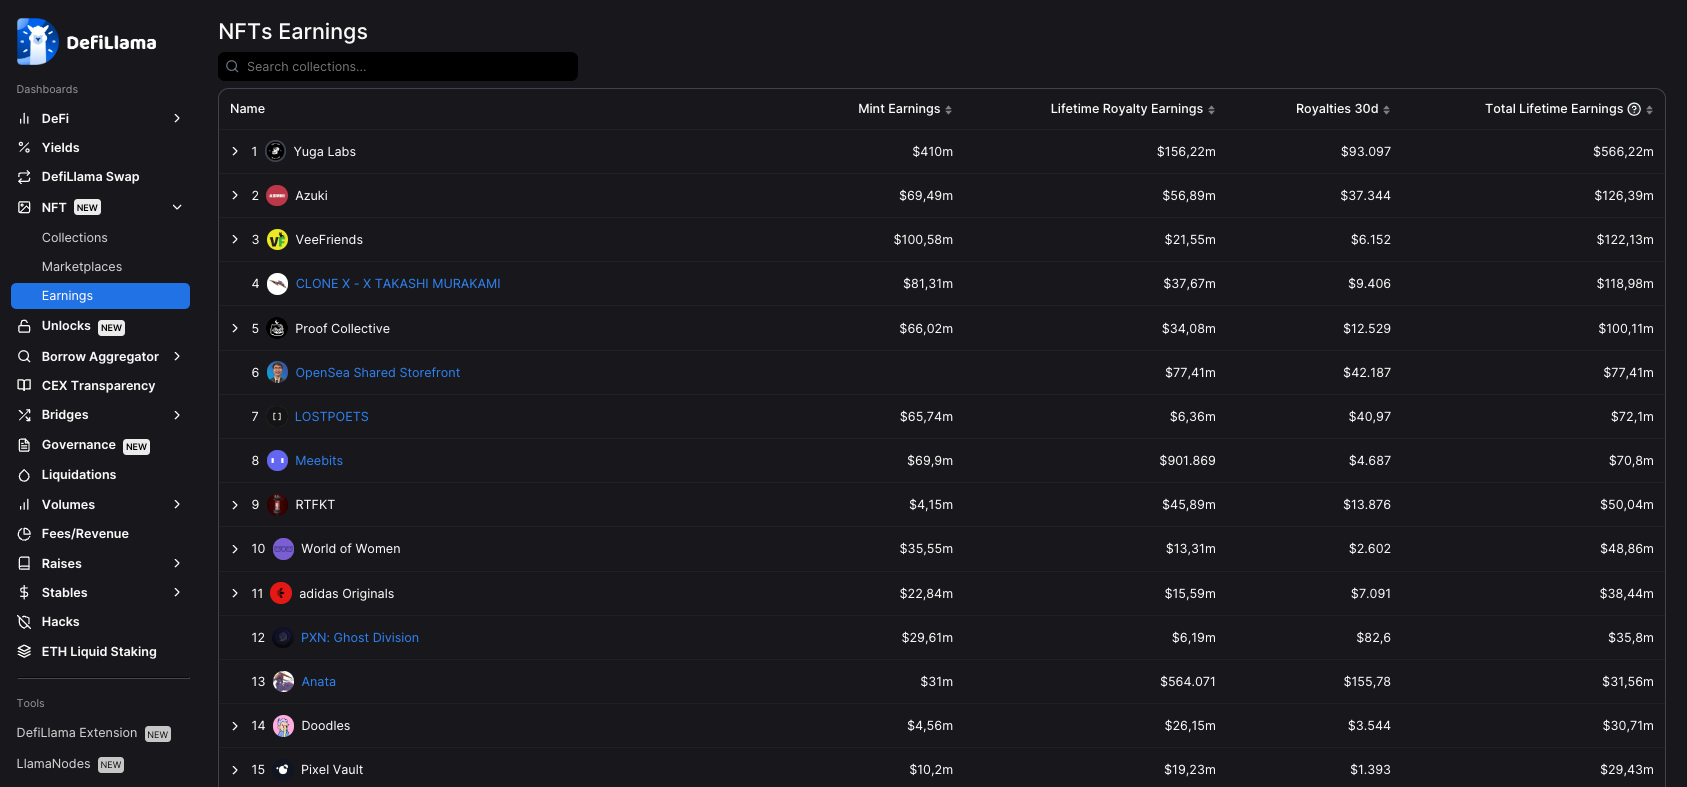Click the Yields percent icon
Image resolution: width=1687 pixels, height=787 pixels.
tap(24, 147)
